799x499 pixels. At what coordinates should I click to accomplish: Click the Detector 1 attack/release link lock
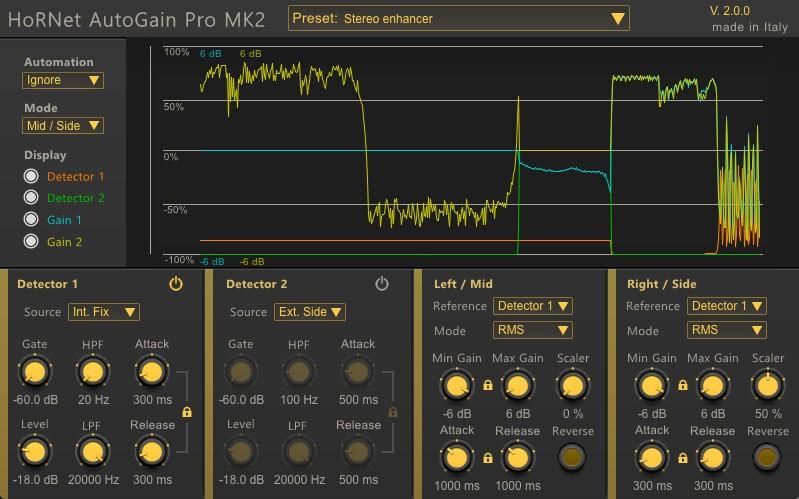coord(187,412)
